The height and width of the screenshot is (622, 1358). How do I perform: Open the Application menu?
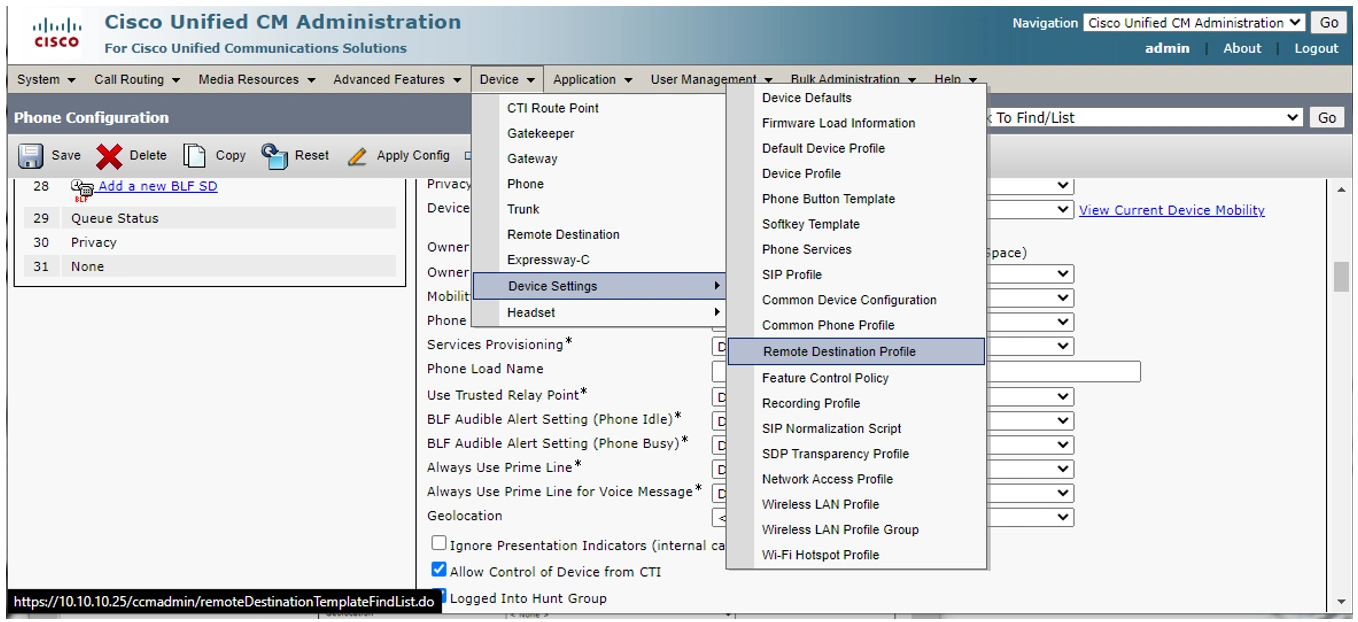[593, 79]
